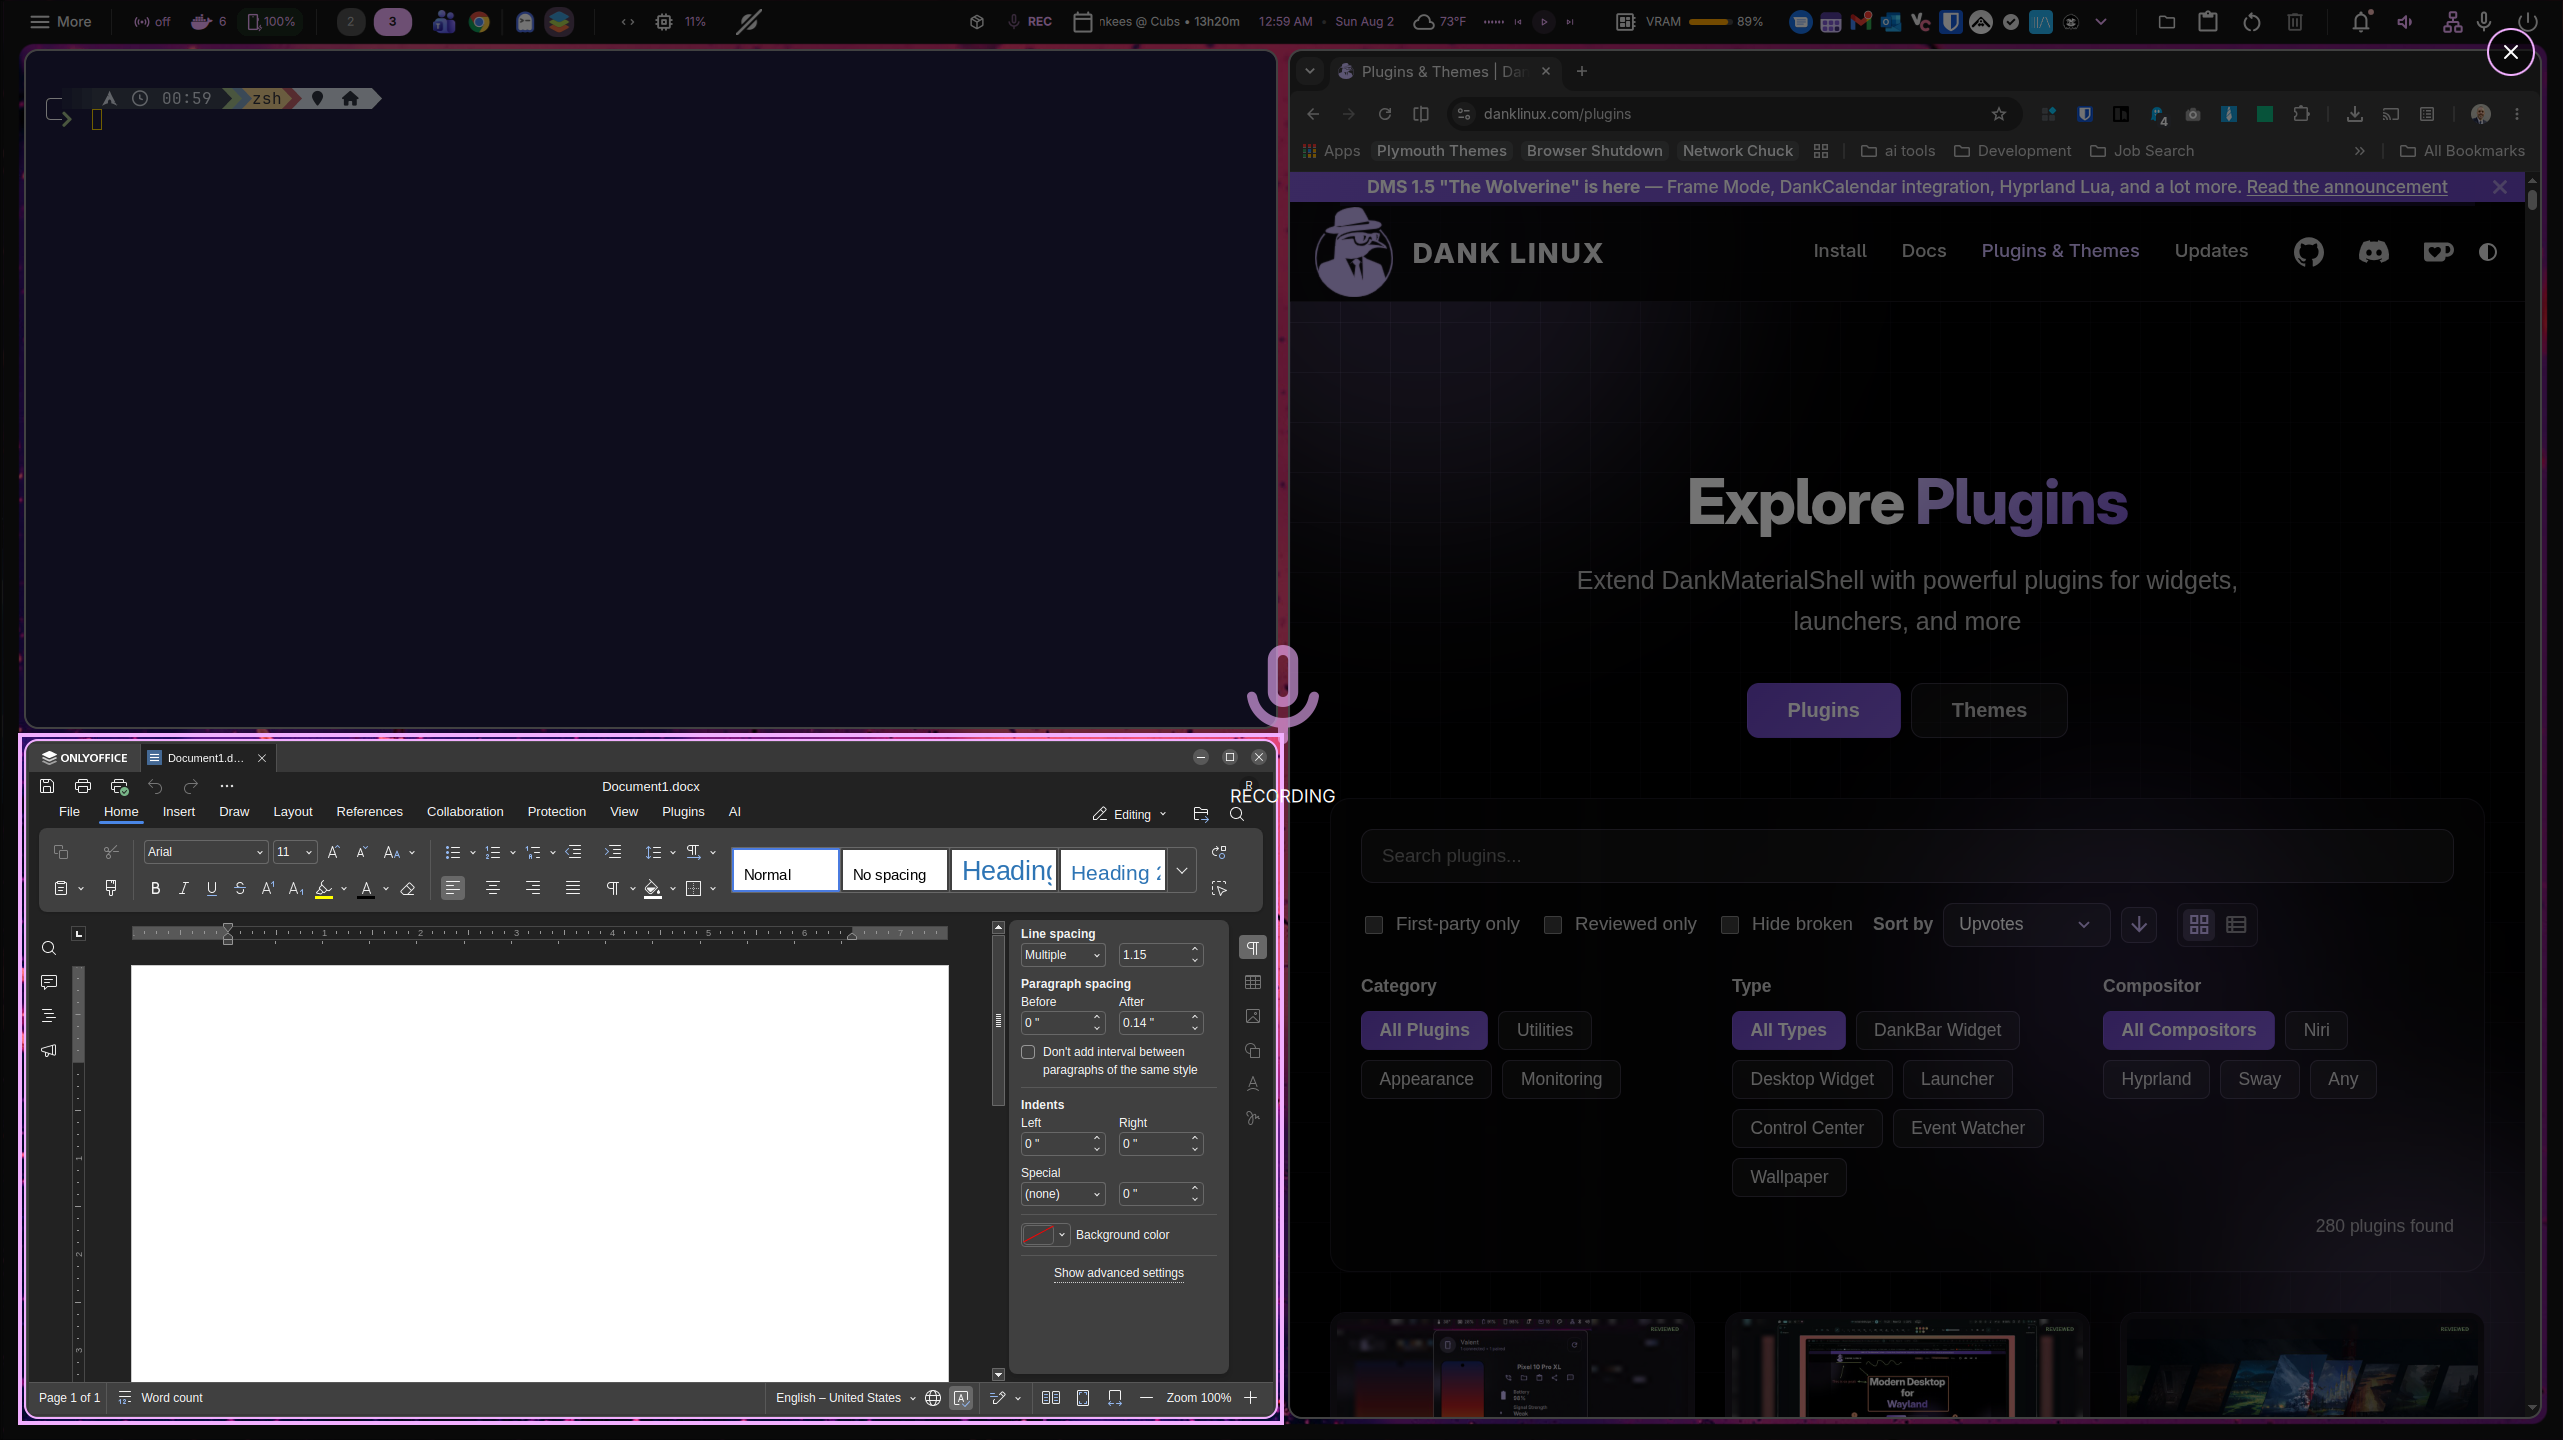
Task: Toggle track changes in ONLYOFFICE status bar
Action: click(997, 1398)
